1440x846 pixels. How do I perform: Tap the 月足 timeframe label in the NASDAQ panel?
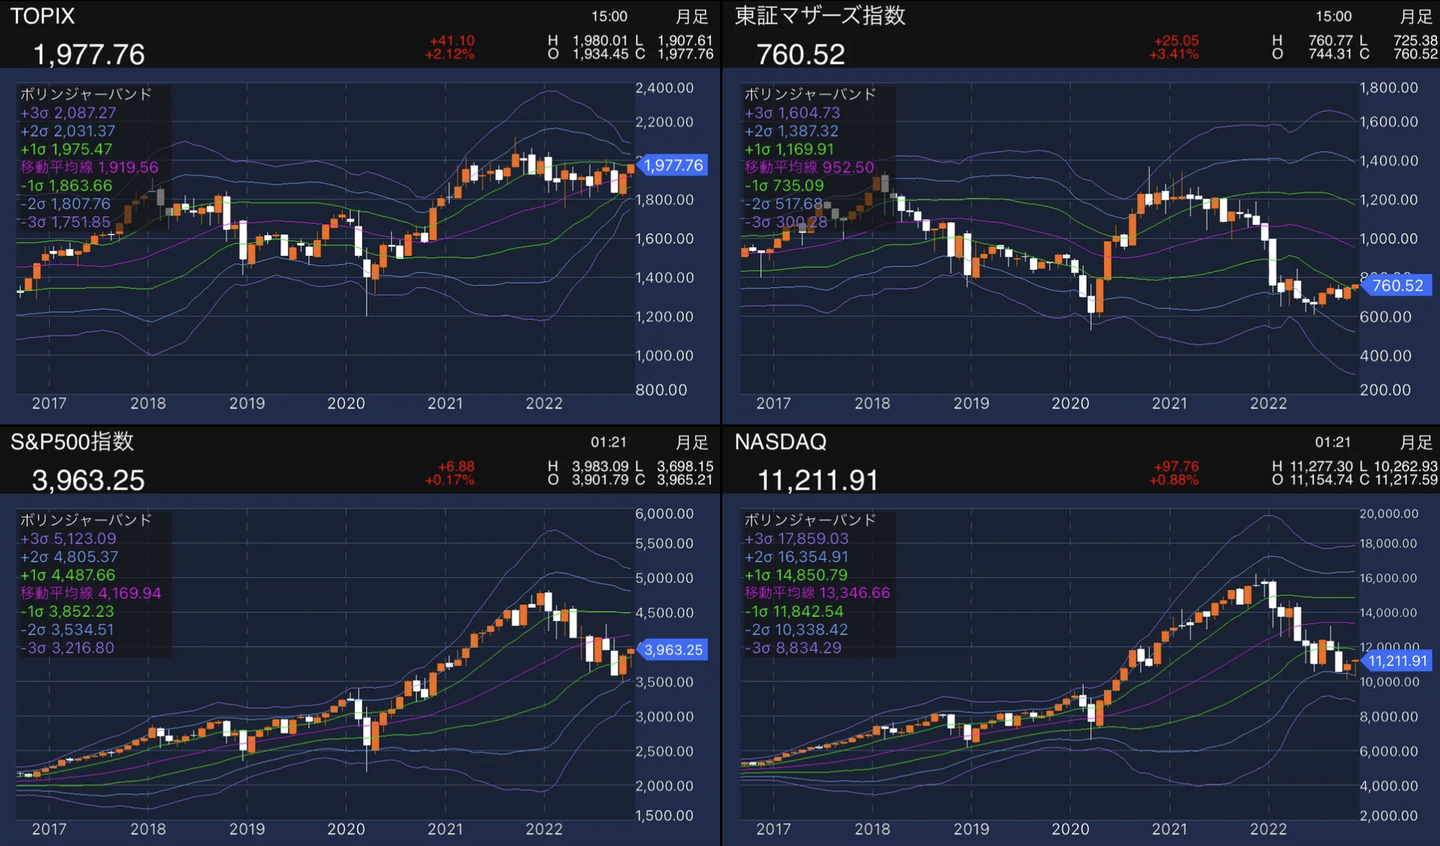click(1416, 442)
